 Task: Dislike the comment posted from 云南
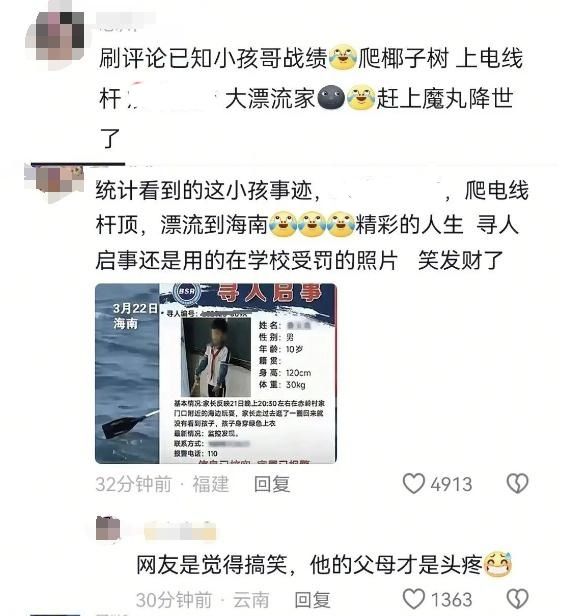[x=518, y=599]
